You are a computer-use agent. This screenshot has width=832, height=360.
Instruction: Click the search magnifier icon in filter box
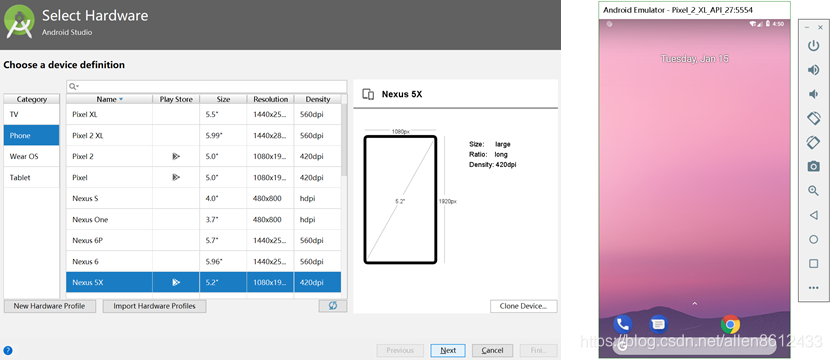coord(74,87)
